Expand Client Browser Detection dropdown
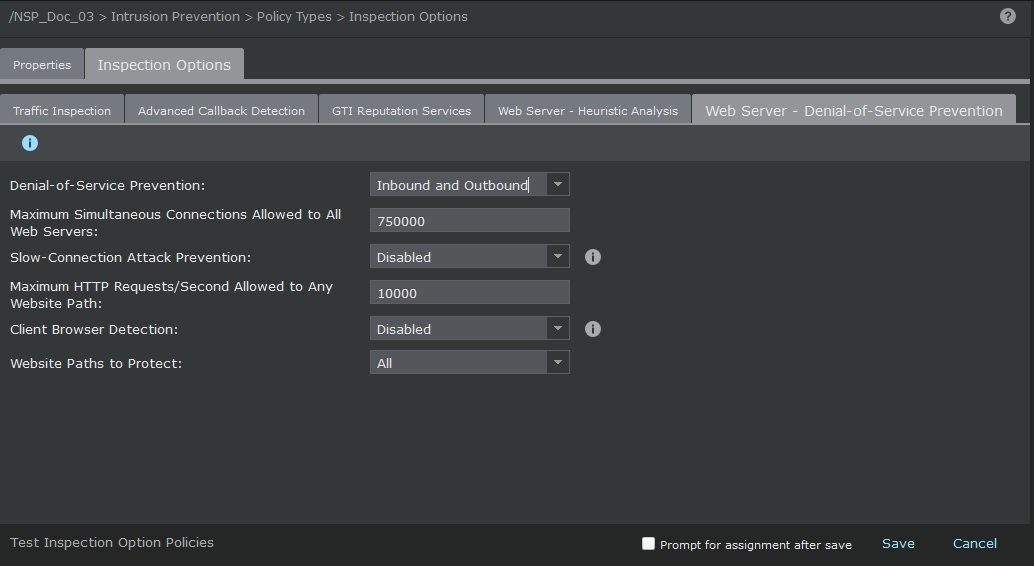 (x=558, y=328)
